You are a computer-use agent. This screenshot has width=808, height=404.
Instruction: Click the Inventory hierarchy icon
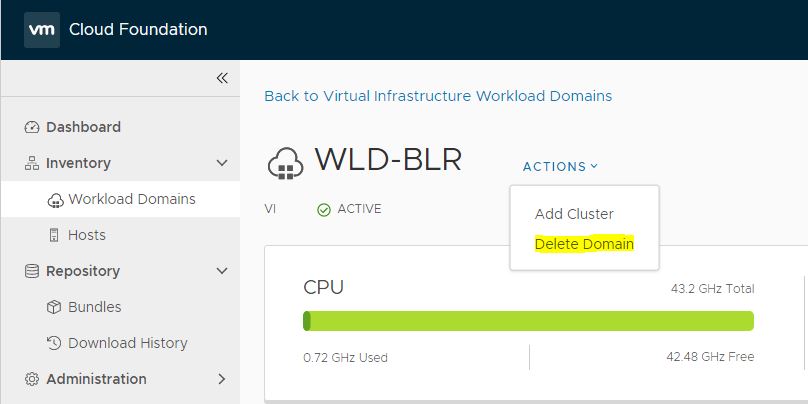point(32,163)
